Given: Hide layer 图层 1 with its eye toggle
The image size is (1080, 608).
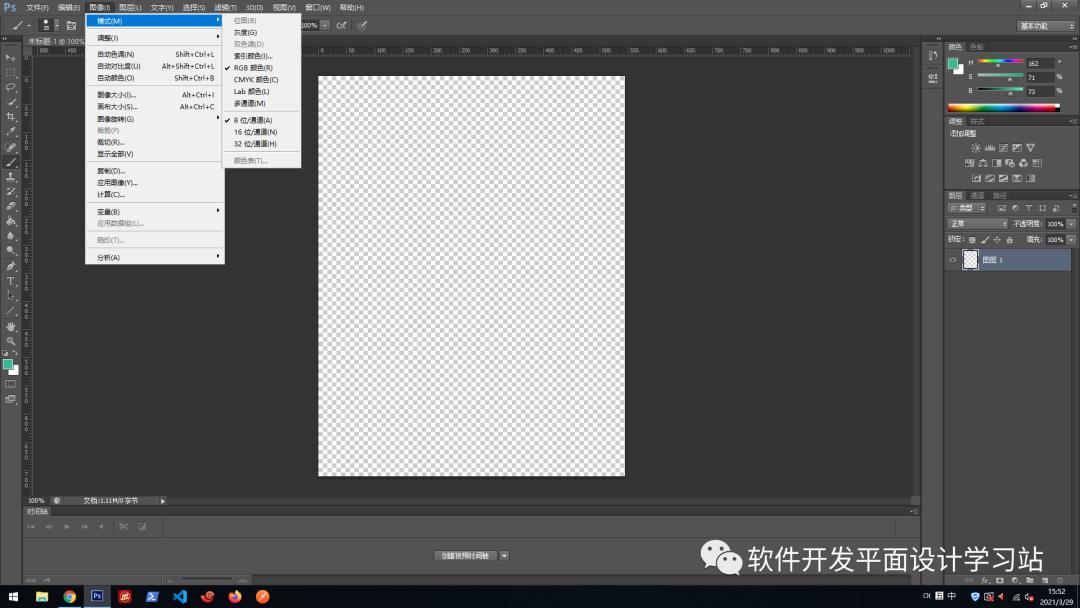Looking at the screenshot, I should [x=952, y=260].
